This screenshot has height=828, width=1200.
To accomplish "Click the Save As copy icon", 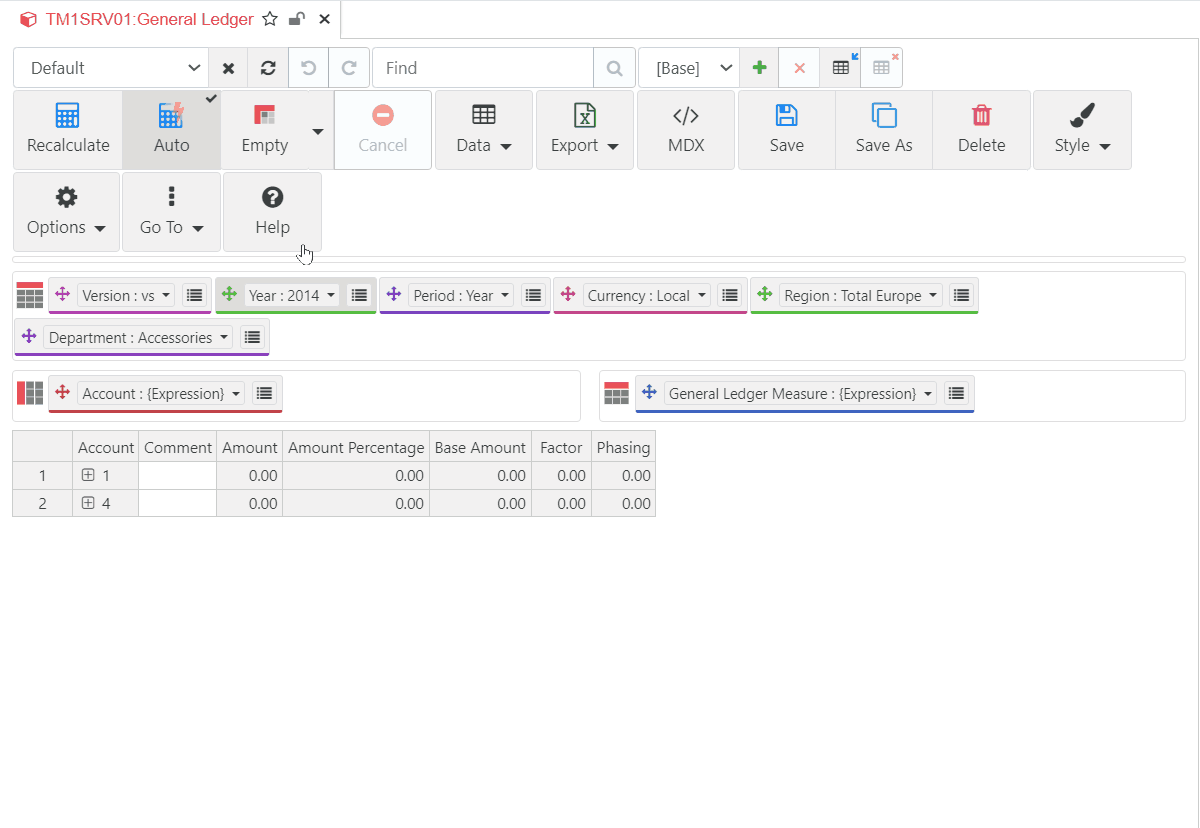I will (x=884, y=116).
